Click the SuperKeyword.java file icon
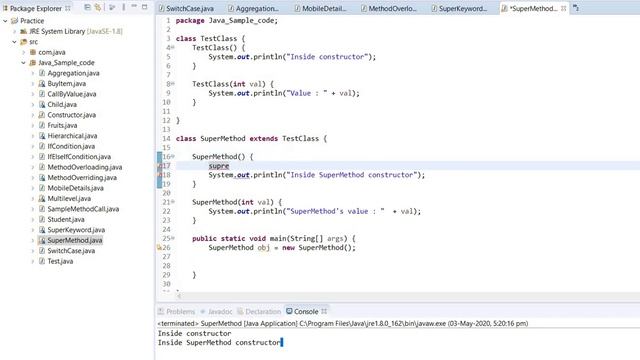This screenshot has width=640, height=360. coord(42,230)
